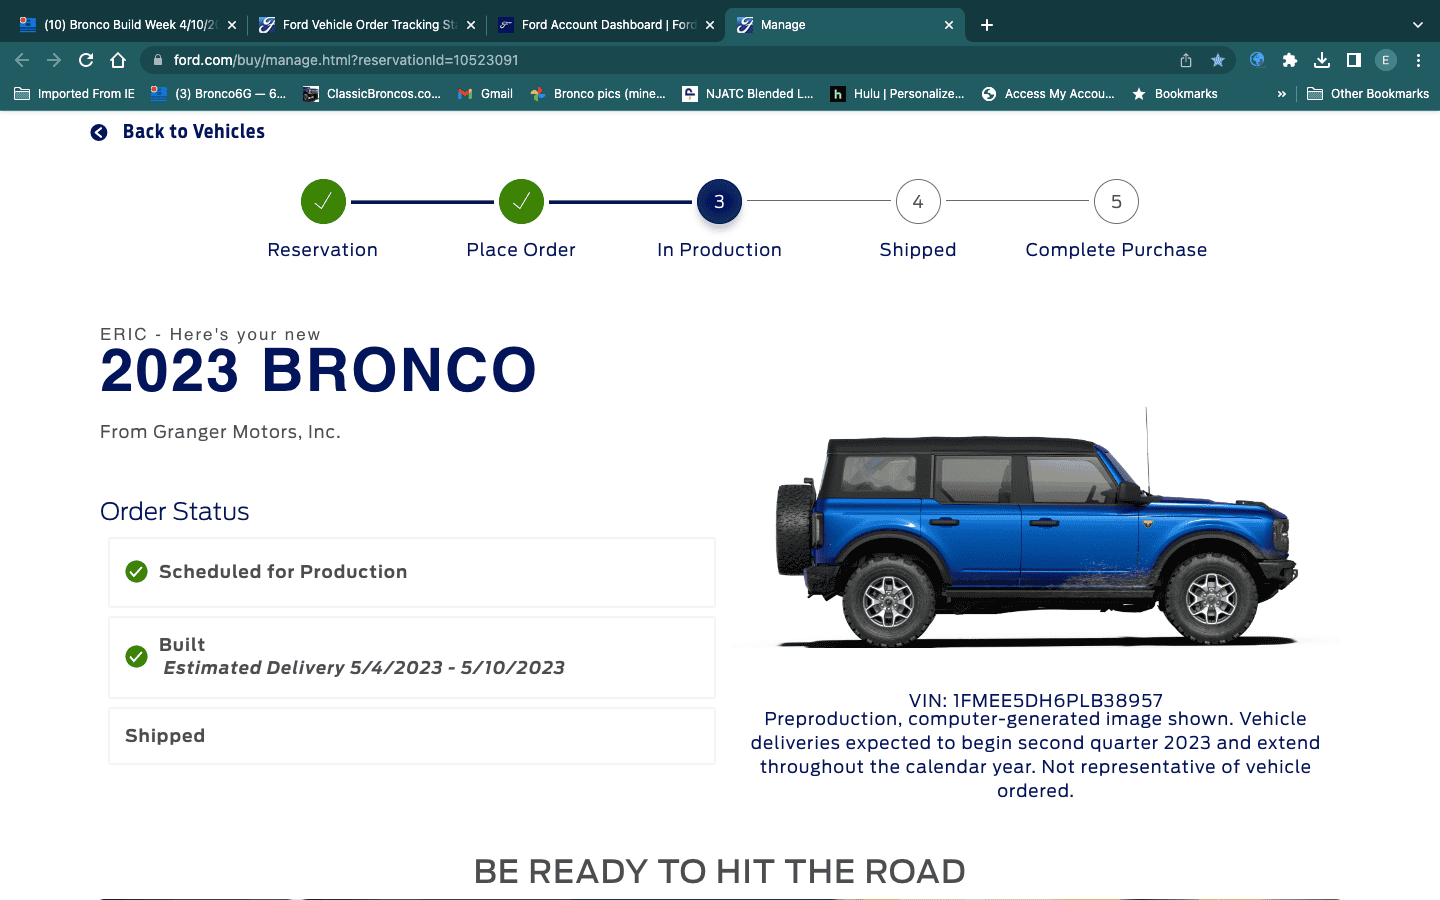The height and width of the screenshot is (900, 1440).
Task: Open the share page icon in address bar
Action: 1186,60
